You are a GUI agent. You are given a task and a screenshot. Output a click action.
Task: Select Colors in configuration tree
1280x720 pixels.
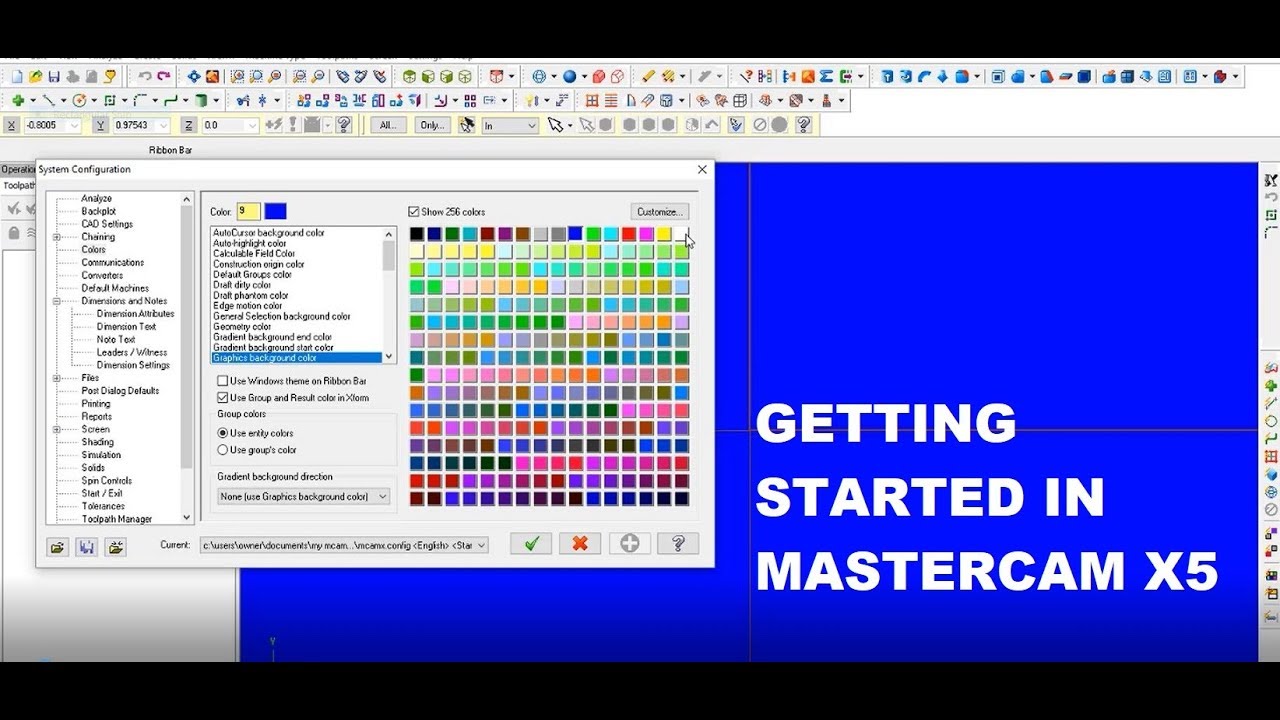tap(93, 250)
